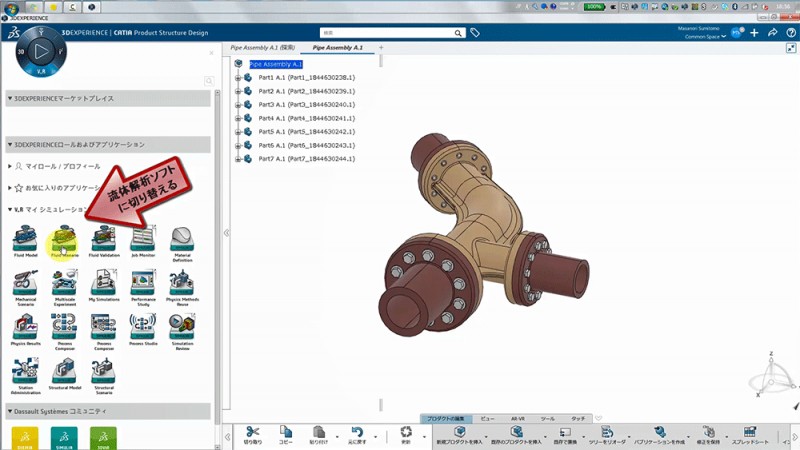Click the green community tile
The height and width of the screenshot is (450, 800).
pos(103,438)
